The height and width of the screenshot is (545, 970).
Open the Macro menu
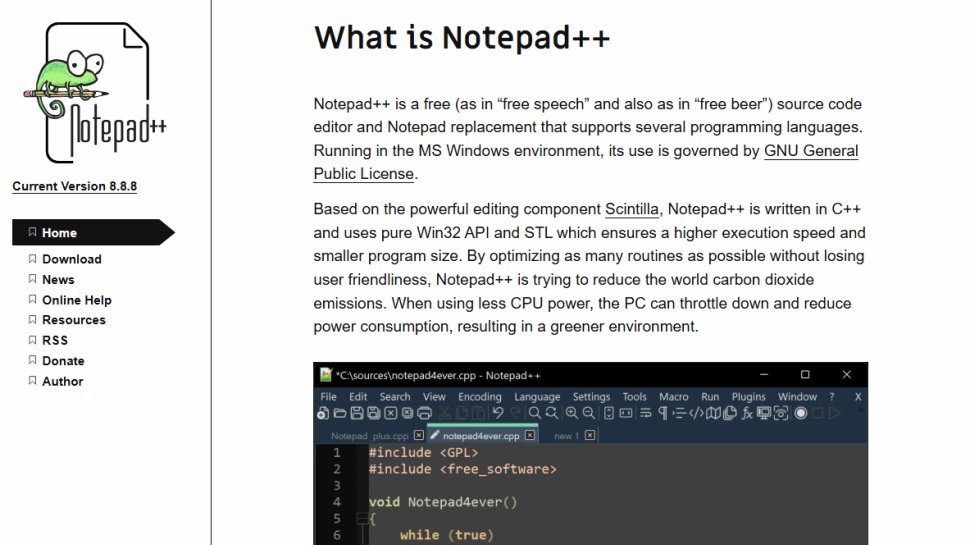click(x=674, y=397)
